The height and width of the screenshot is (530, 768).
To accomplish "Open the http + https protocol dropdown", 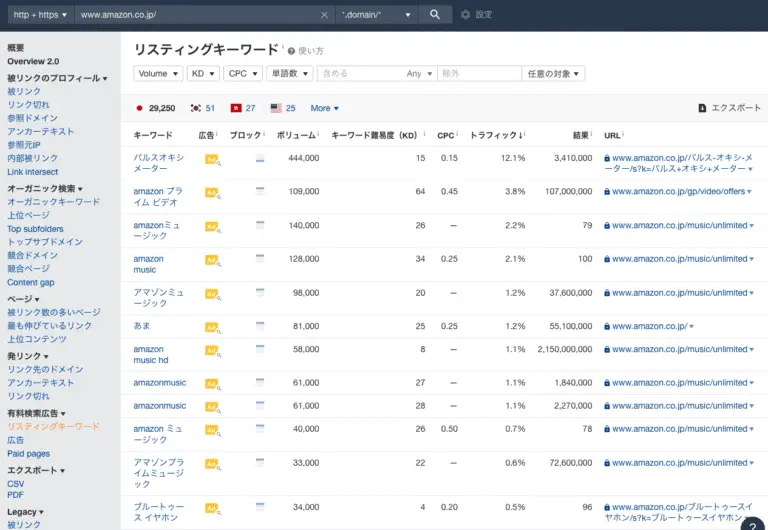I will click(x=40, y=15).
